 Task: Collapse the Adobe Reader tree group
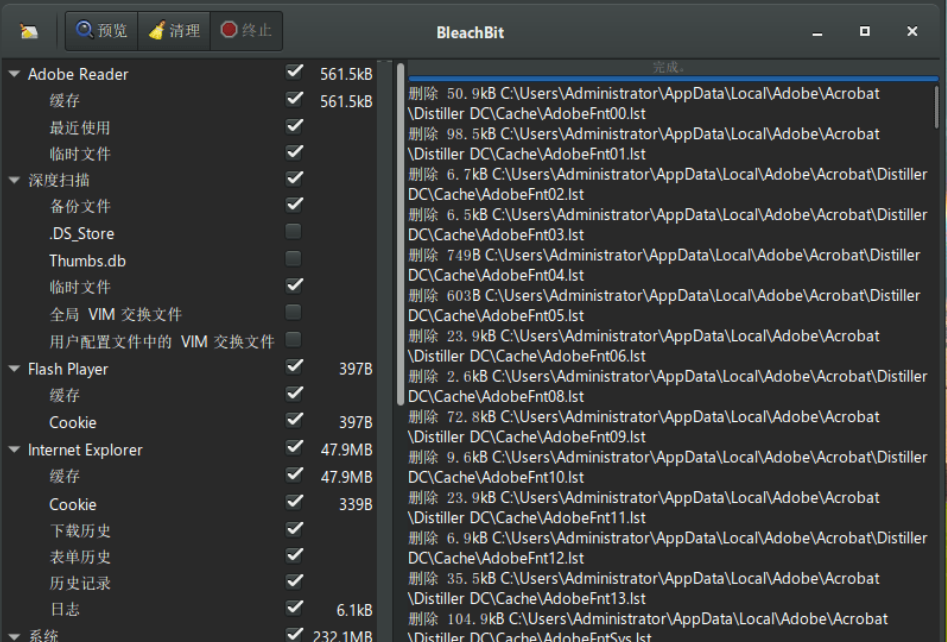(14, 74)
